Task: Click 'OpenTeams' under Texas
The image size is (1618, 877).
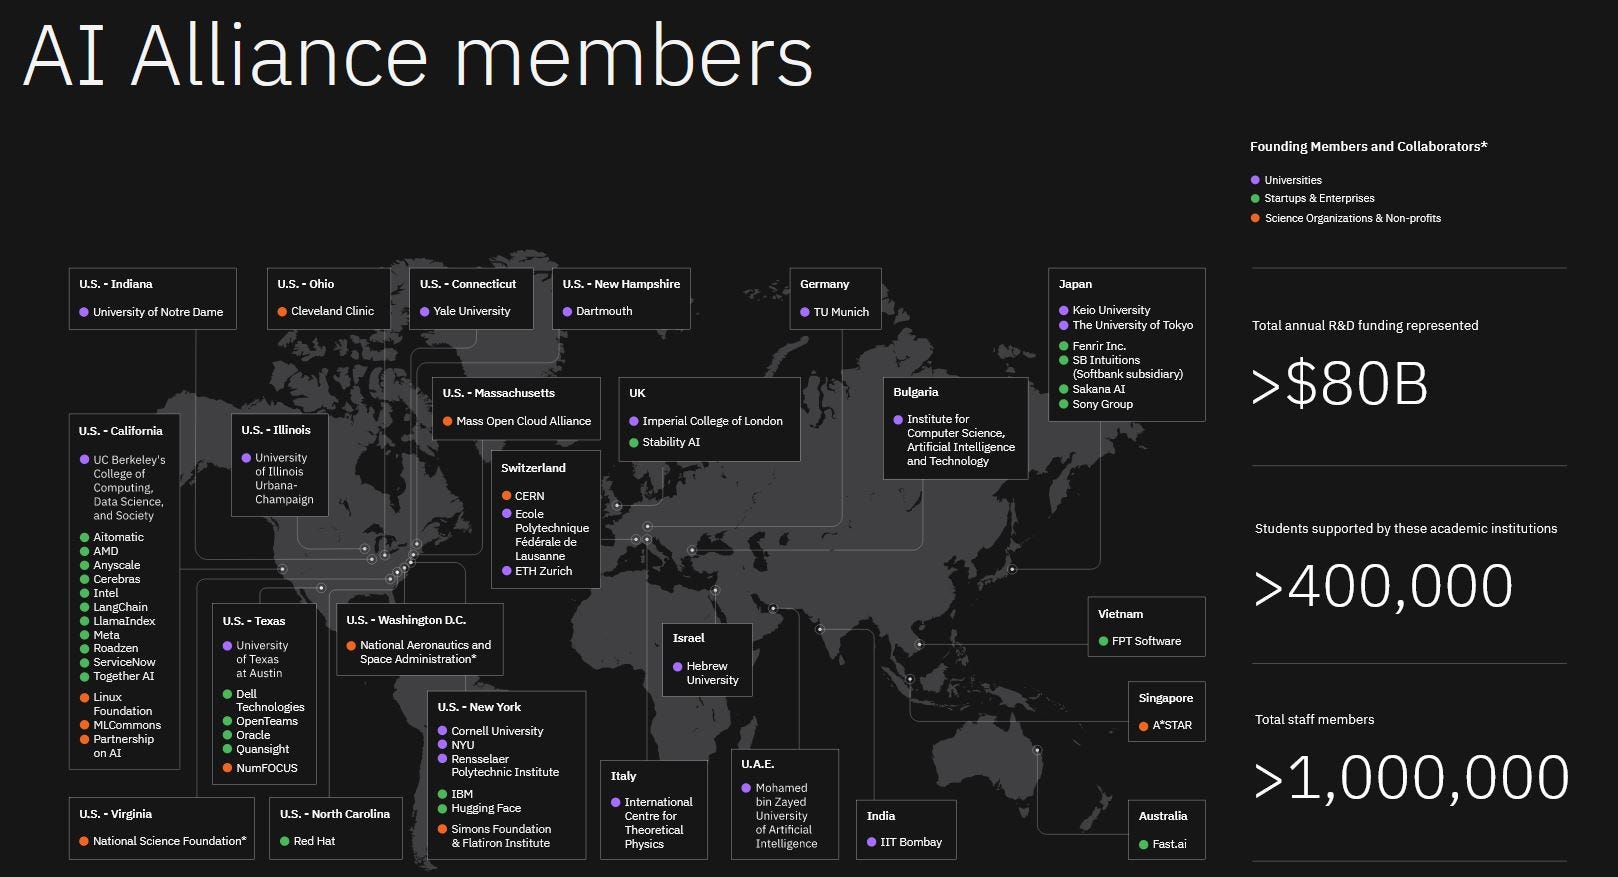Action: pyautogui.click(x=267, y=721)
